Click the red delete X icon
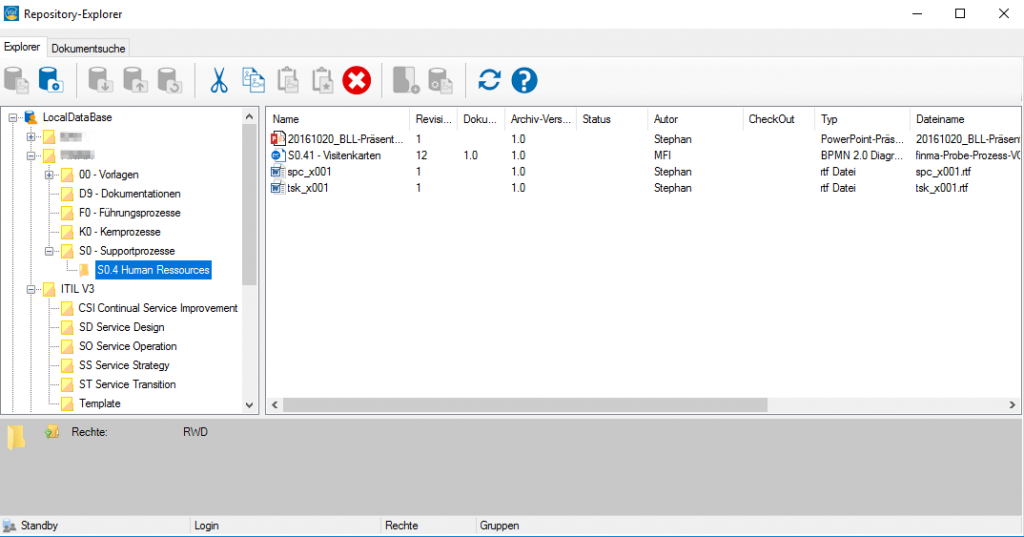The height and width of the screenshot is (537, 1024). (357, 80)
